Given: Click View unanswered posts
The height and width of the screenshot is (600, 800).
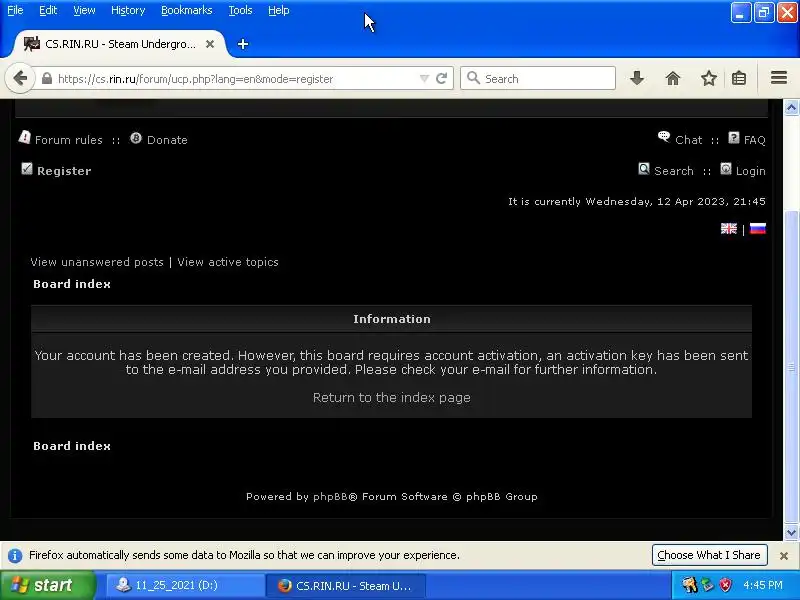Looking at the screenshot, I should (x=97, y=262).
